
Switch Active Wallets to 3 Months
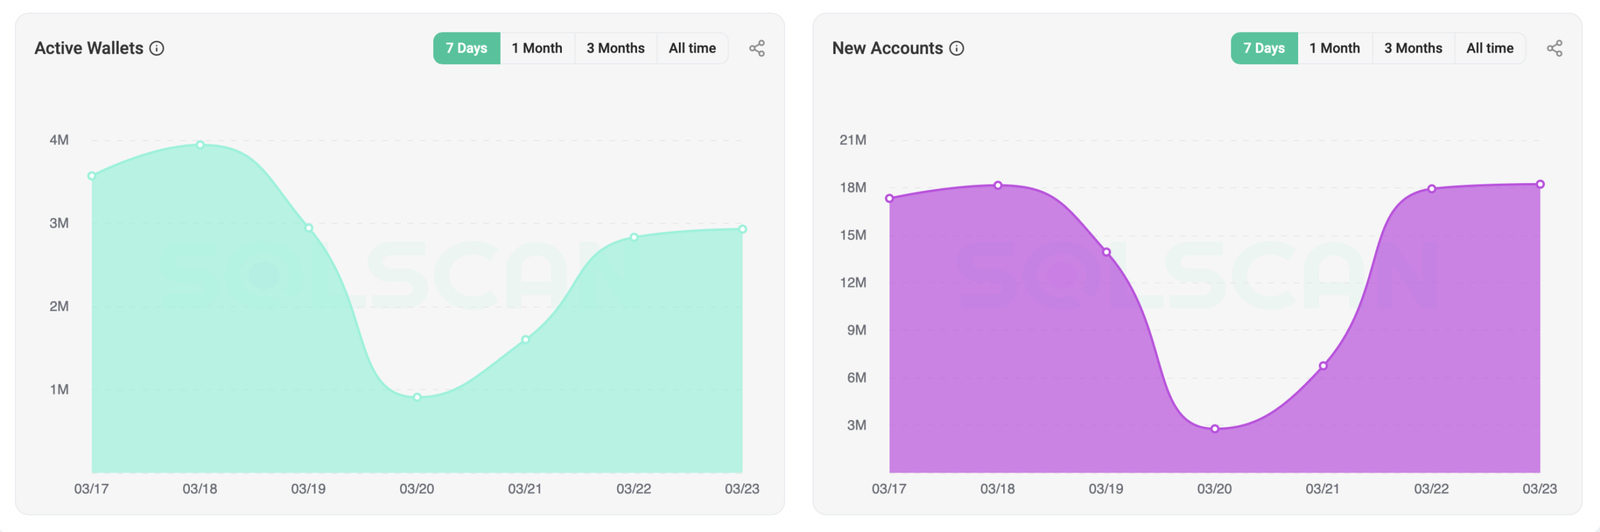(615, 48)
